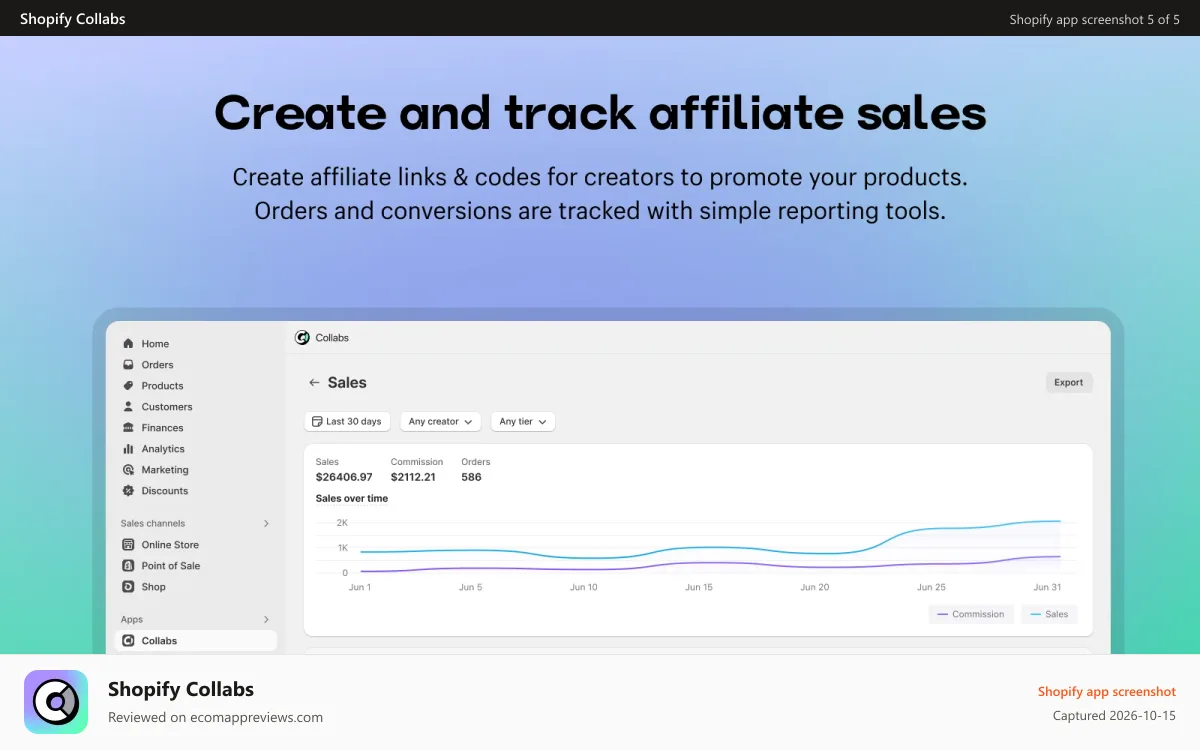The image size is (1200, 750).
Task: Open Finances in the sidebar
Action: click(163, 428)
